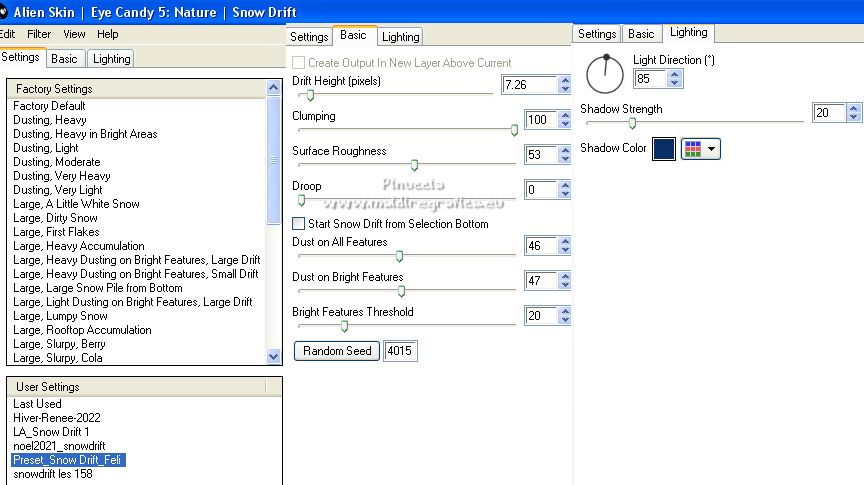Select 'Preset_Snow Drift_Feli' user setting
The height and width of the screenshot is (485, 864).
click(x=68, y=460)
